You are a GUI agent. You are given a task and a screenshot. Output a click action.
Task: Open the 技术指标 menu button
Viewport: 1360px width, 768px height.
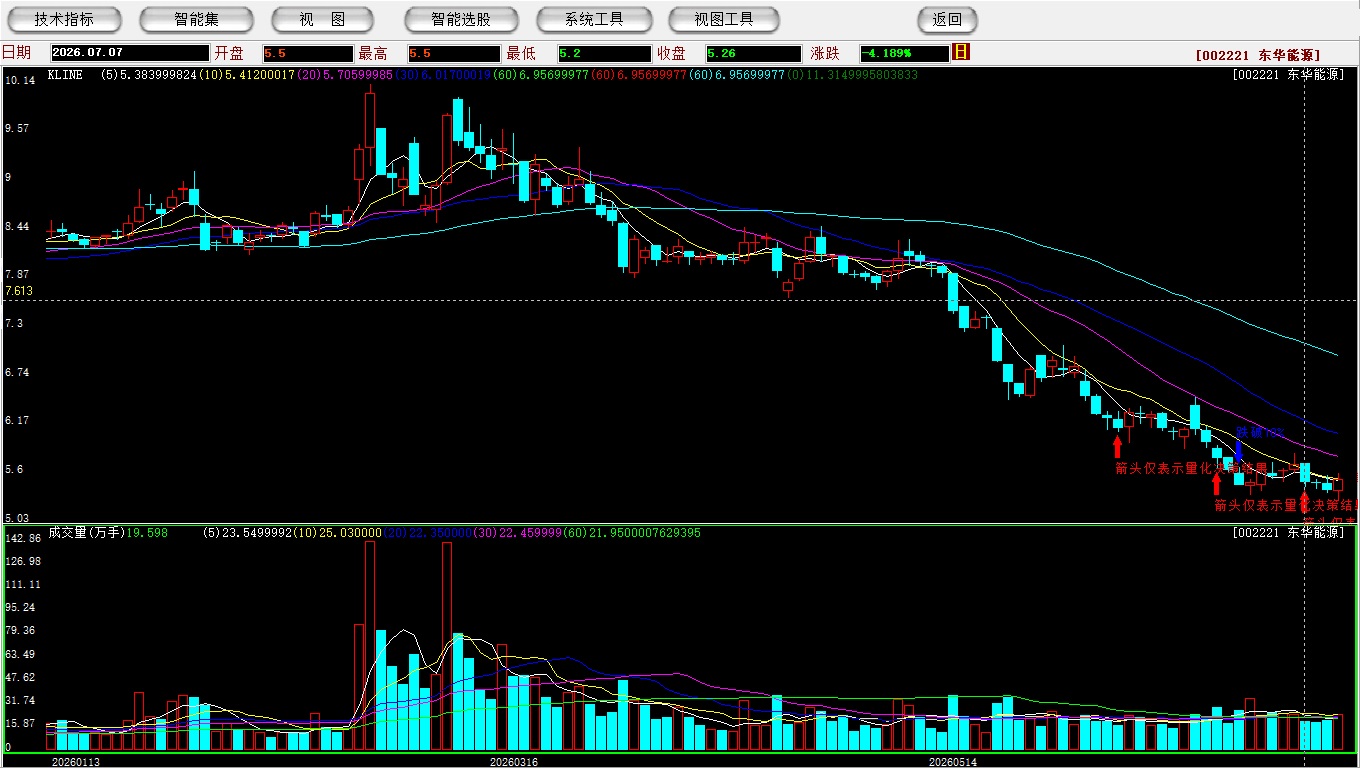pyautogui.click(x=64, y=19)
